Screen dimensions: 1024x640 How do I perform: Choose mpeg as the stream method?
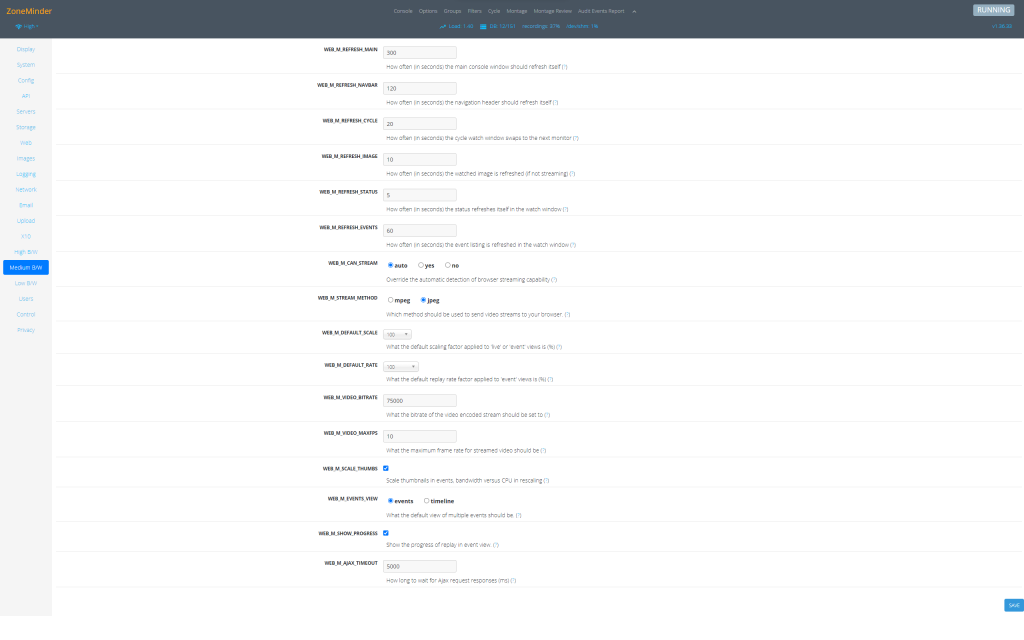[x=390, y=300]
